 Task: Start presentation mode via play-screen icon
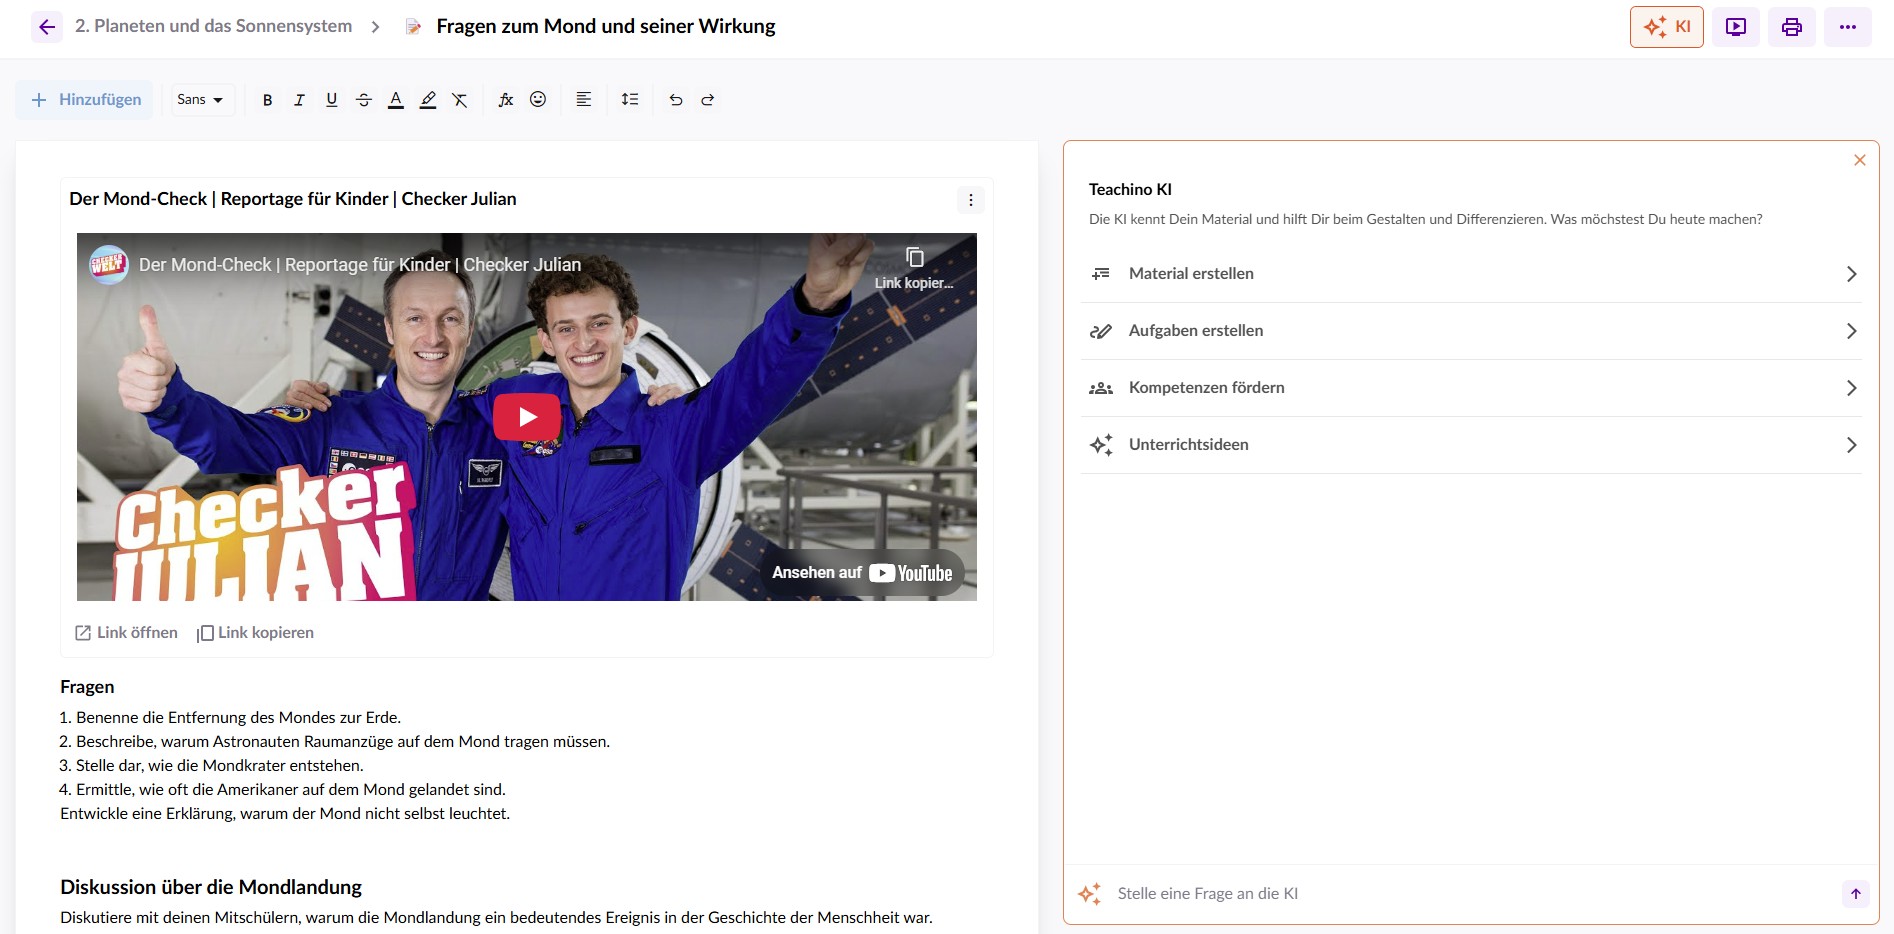(1735, 27)
